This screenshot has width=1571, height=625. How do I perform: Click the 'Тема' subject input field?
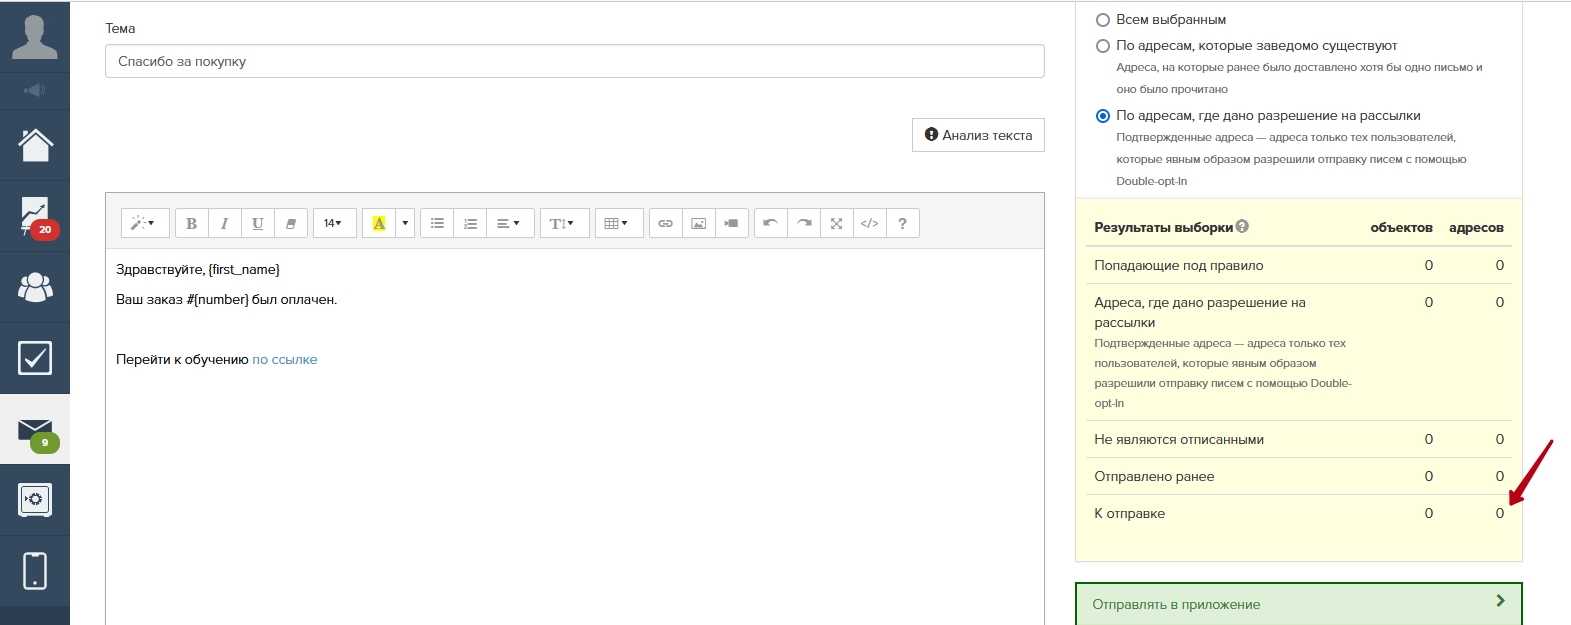click(x=574, y=61)
